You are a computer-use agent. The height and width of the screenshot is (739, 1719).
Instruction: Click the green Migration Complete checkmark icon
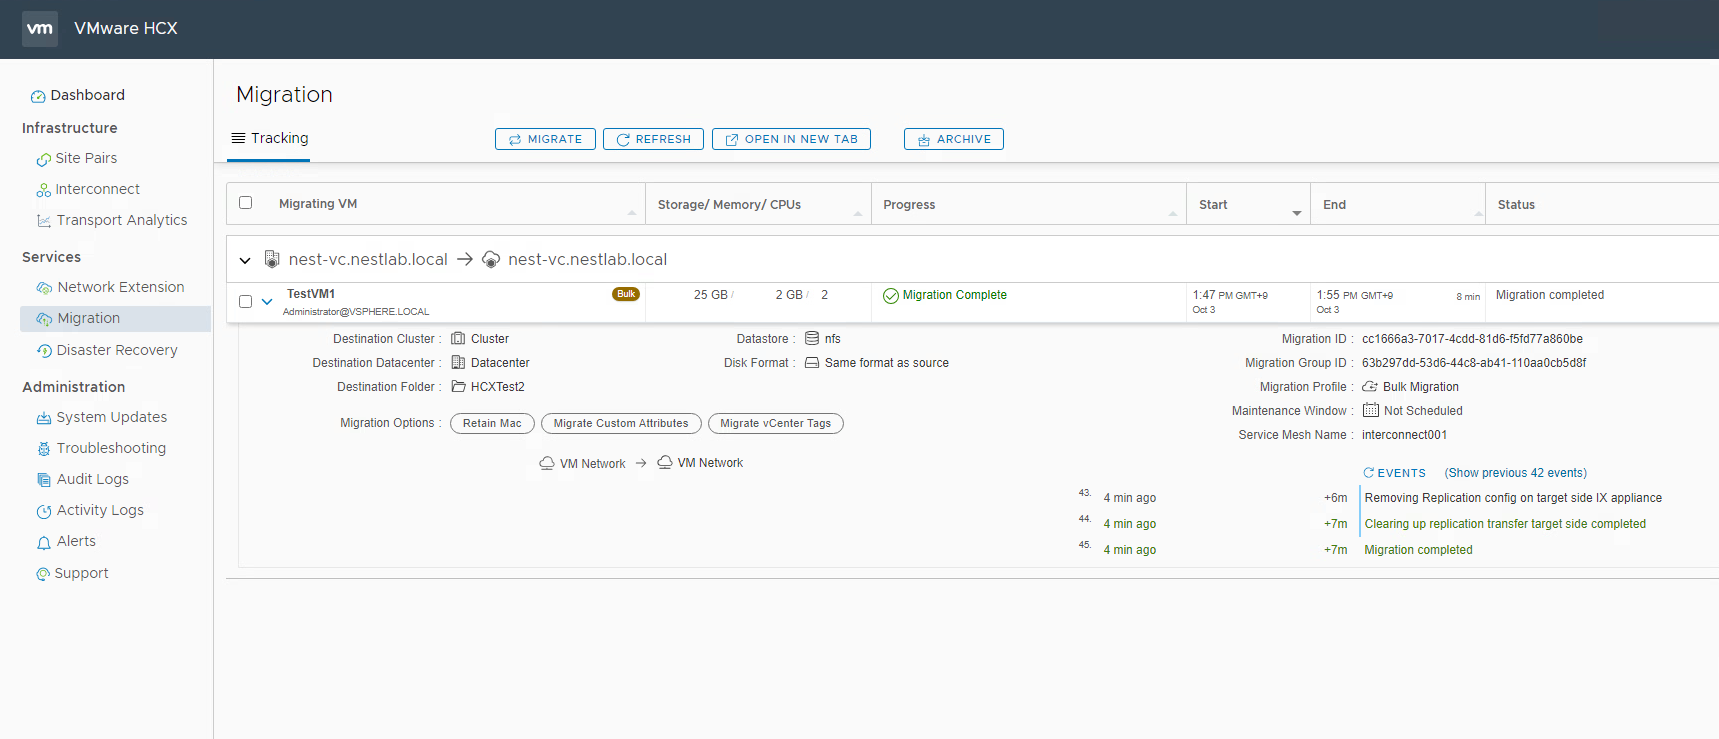point(891,296)
